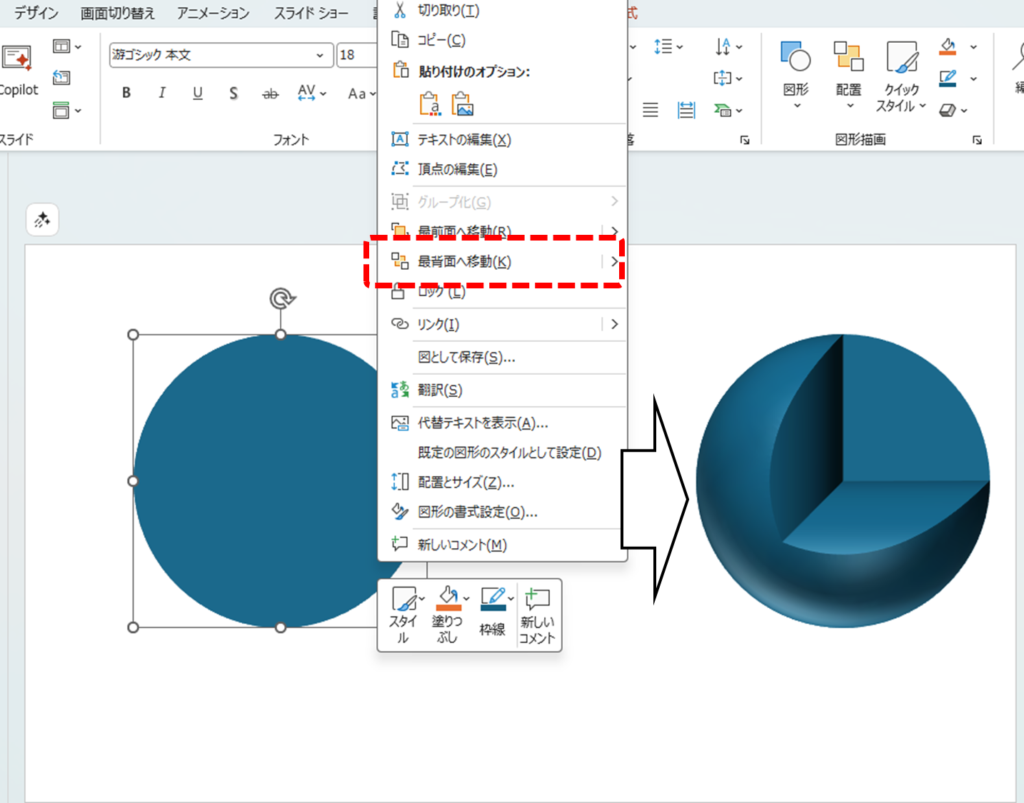Screen dimensions: 1024x803
Task: Click the 塗りつぶし orange fill color button
Action: click(448, 601)
